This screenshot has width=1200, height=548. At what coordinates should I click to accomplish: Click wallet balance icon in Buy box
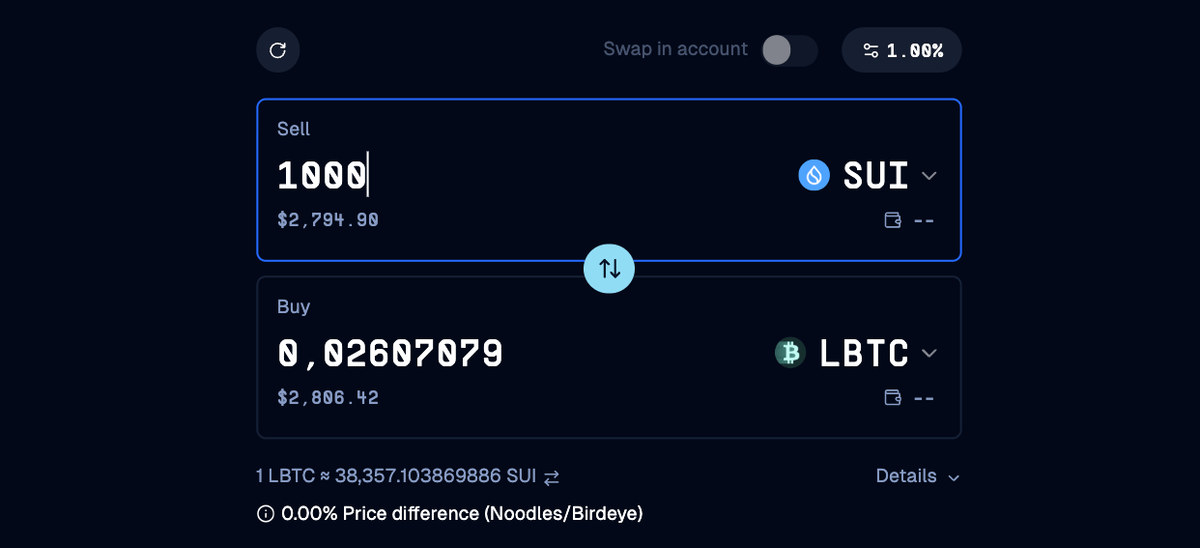coord(894,398)
